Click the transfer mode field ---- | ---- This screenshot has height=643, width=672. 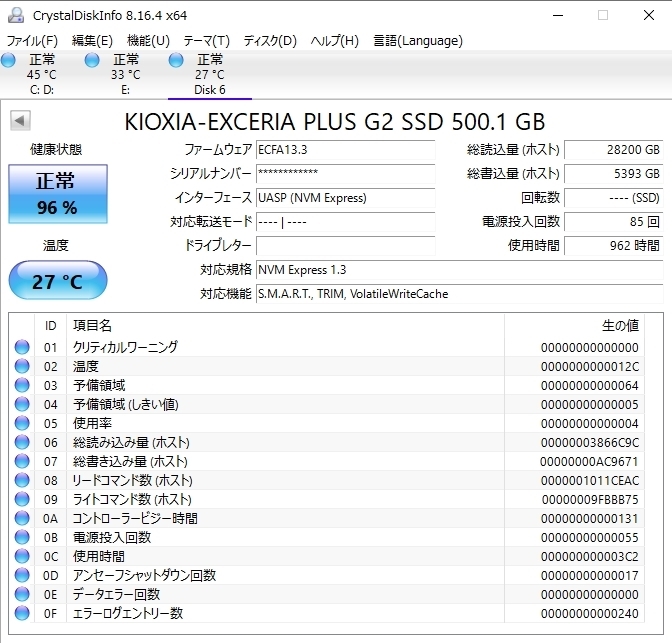[x=345, y=222]
